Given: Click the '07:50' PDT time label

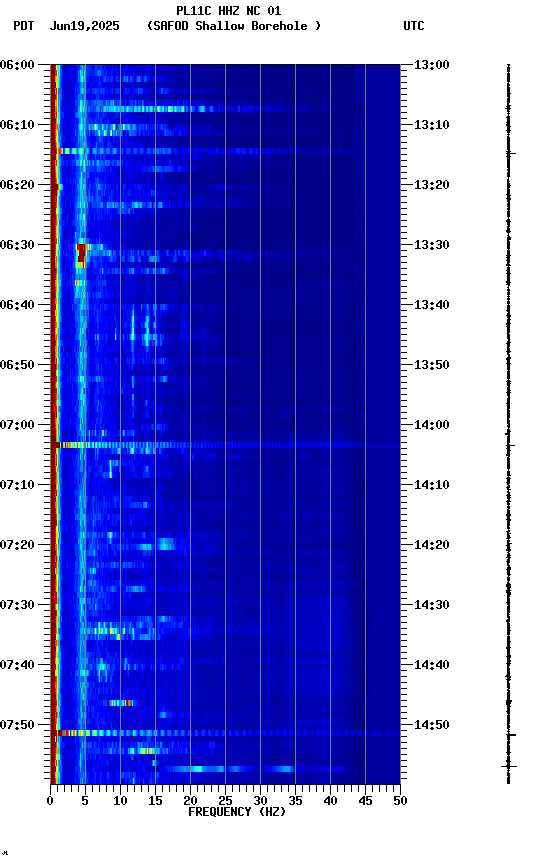Looking at the screenshot, I should click(x=17, y=725).
